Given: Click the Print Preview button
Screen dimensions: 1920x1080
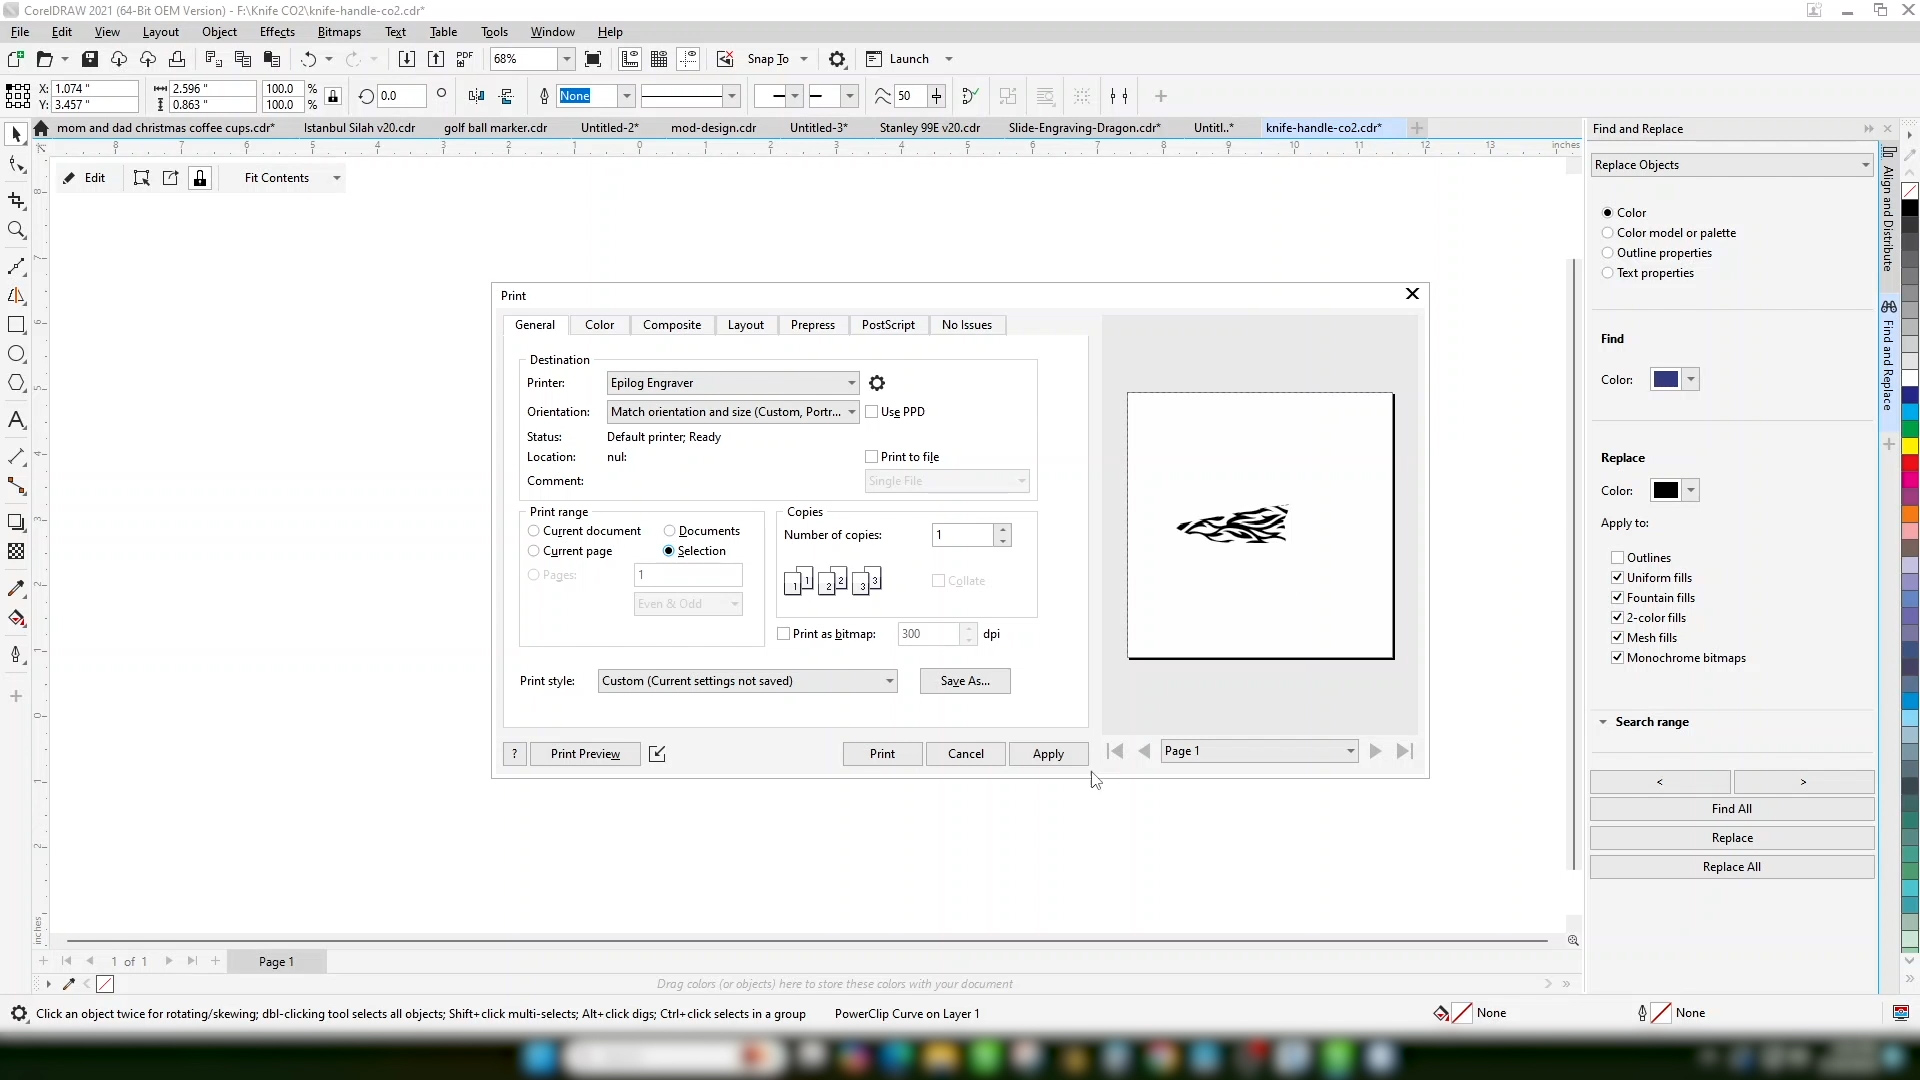Looking at the screenshot, I should tap(585, 754).
